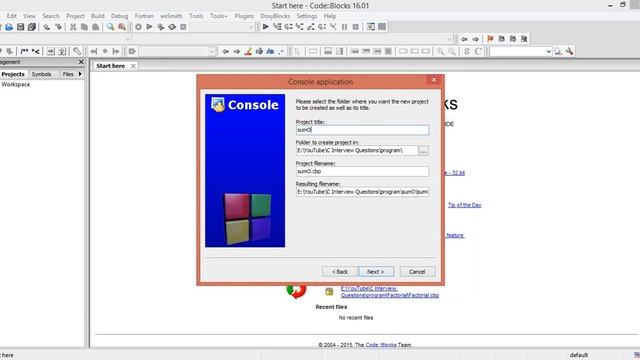Open the incremental search combo box
640x360 pixels.
point(178,51)
